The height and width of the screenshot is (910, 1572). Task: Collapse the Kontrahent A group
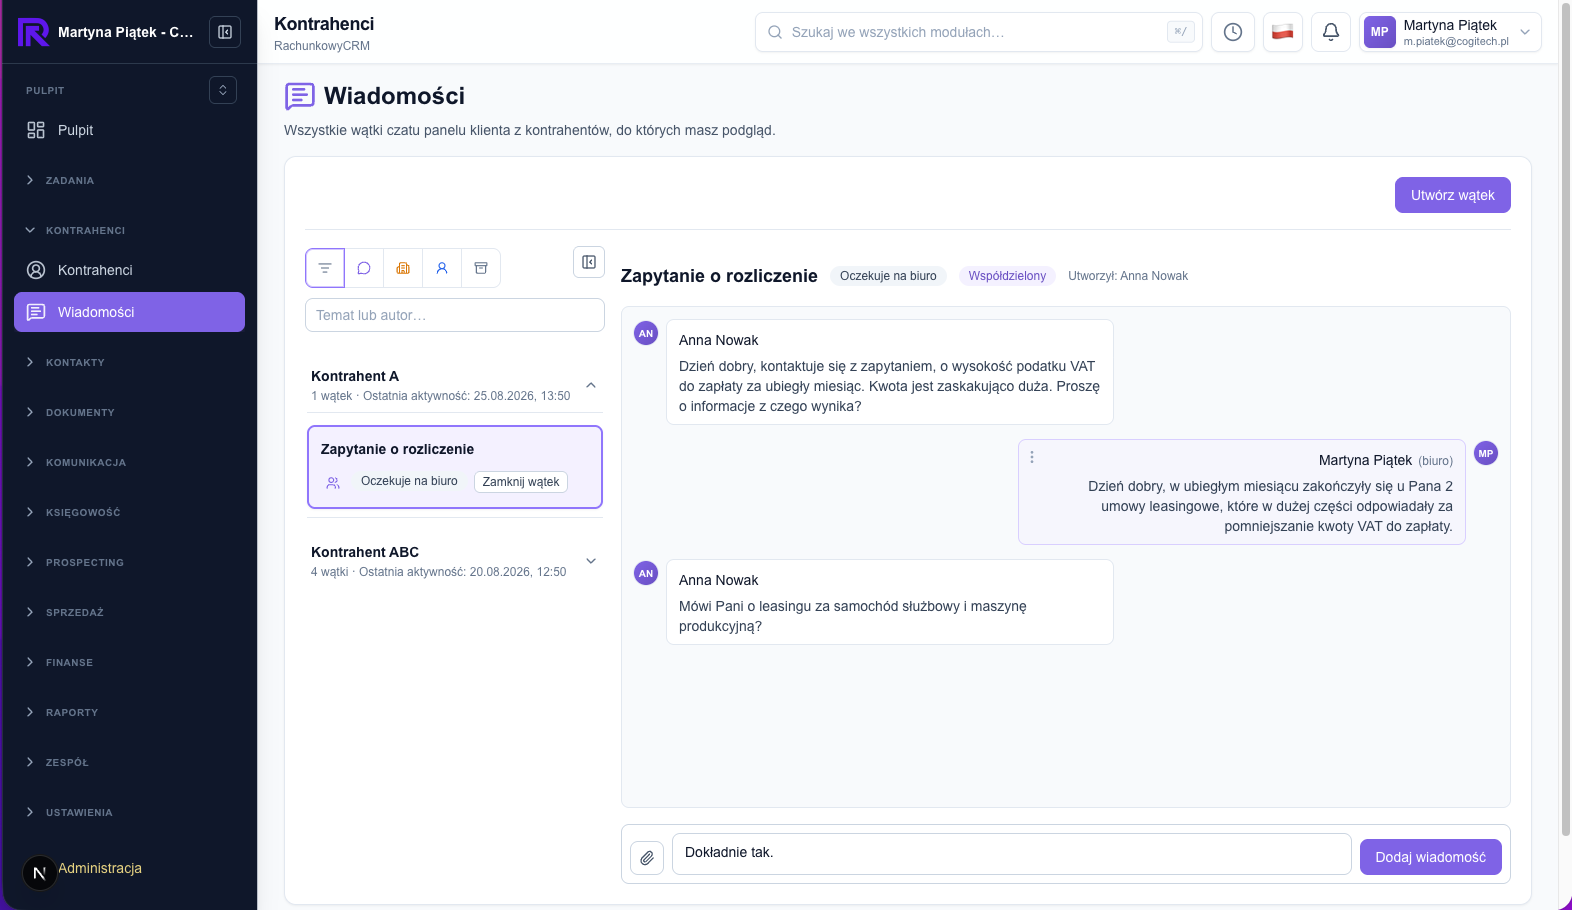point(591,385)
